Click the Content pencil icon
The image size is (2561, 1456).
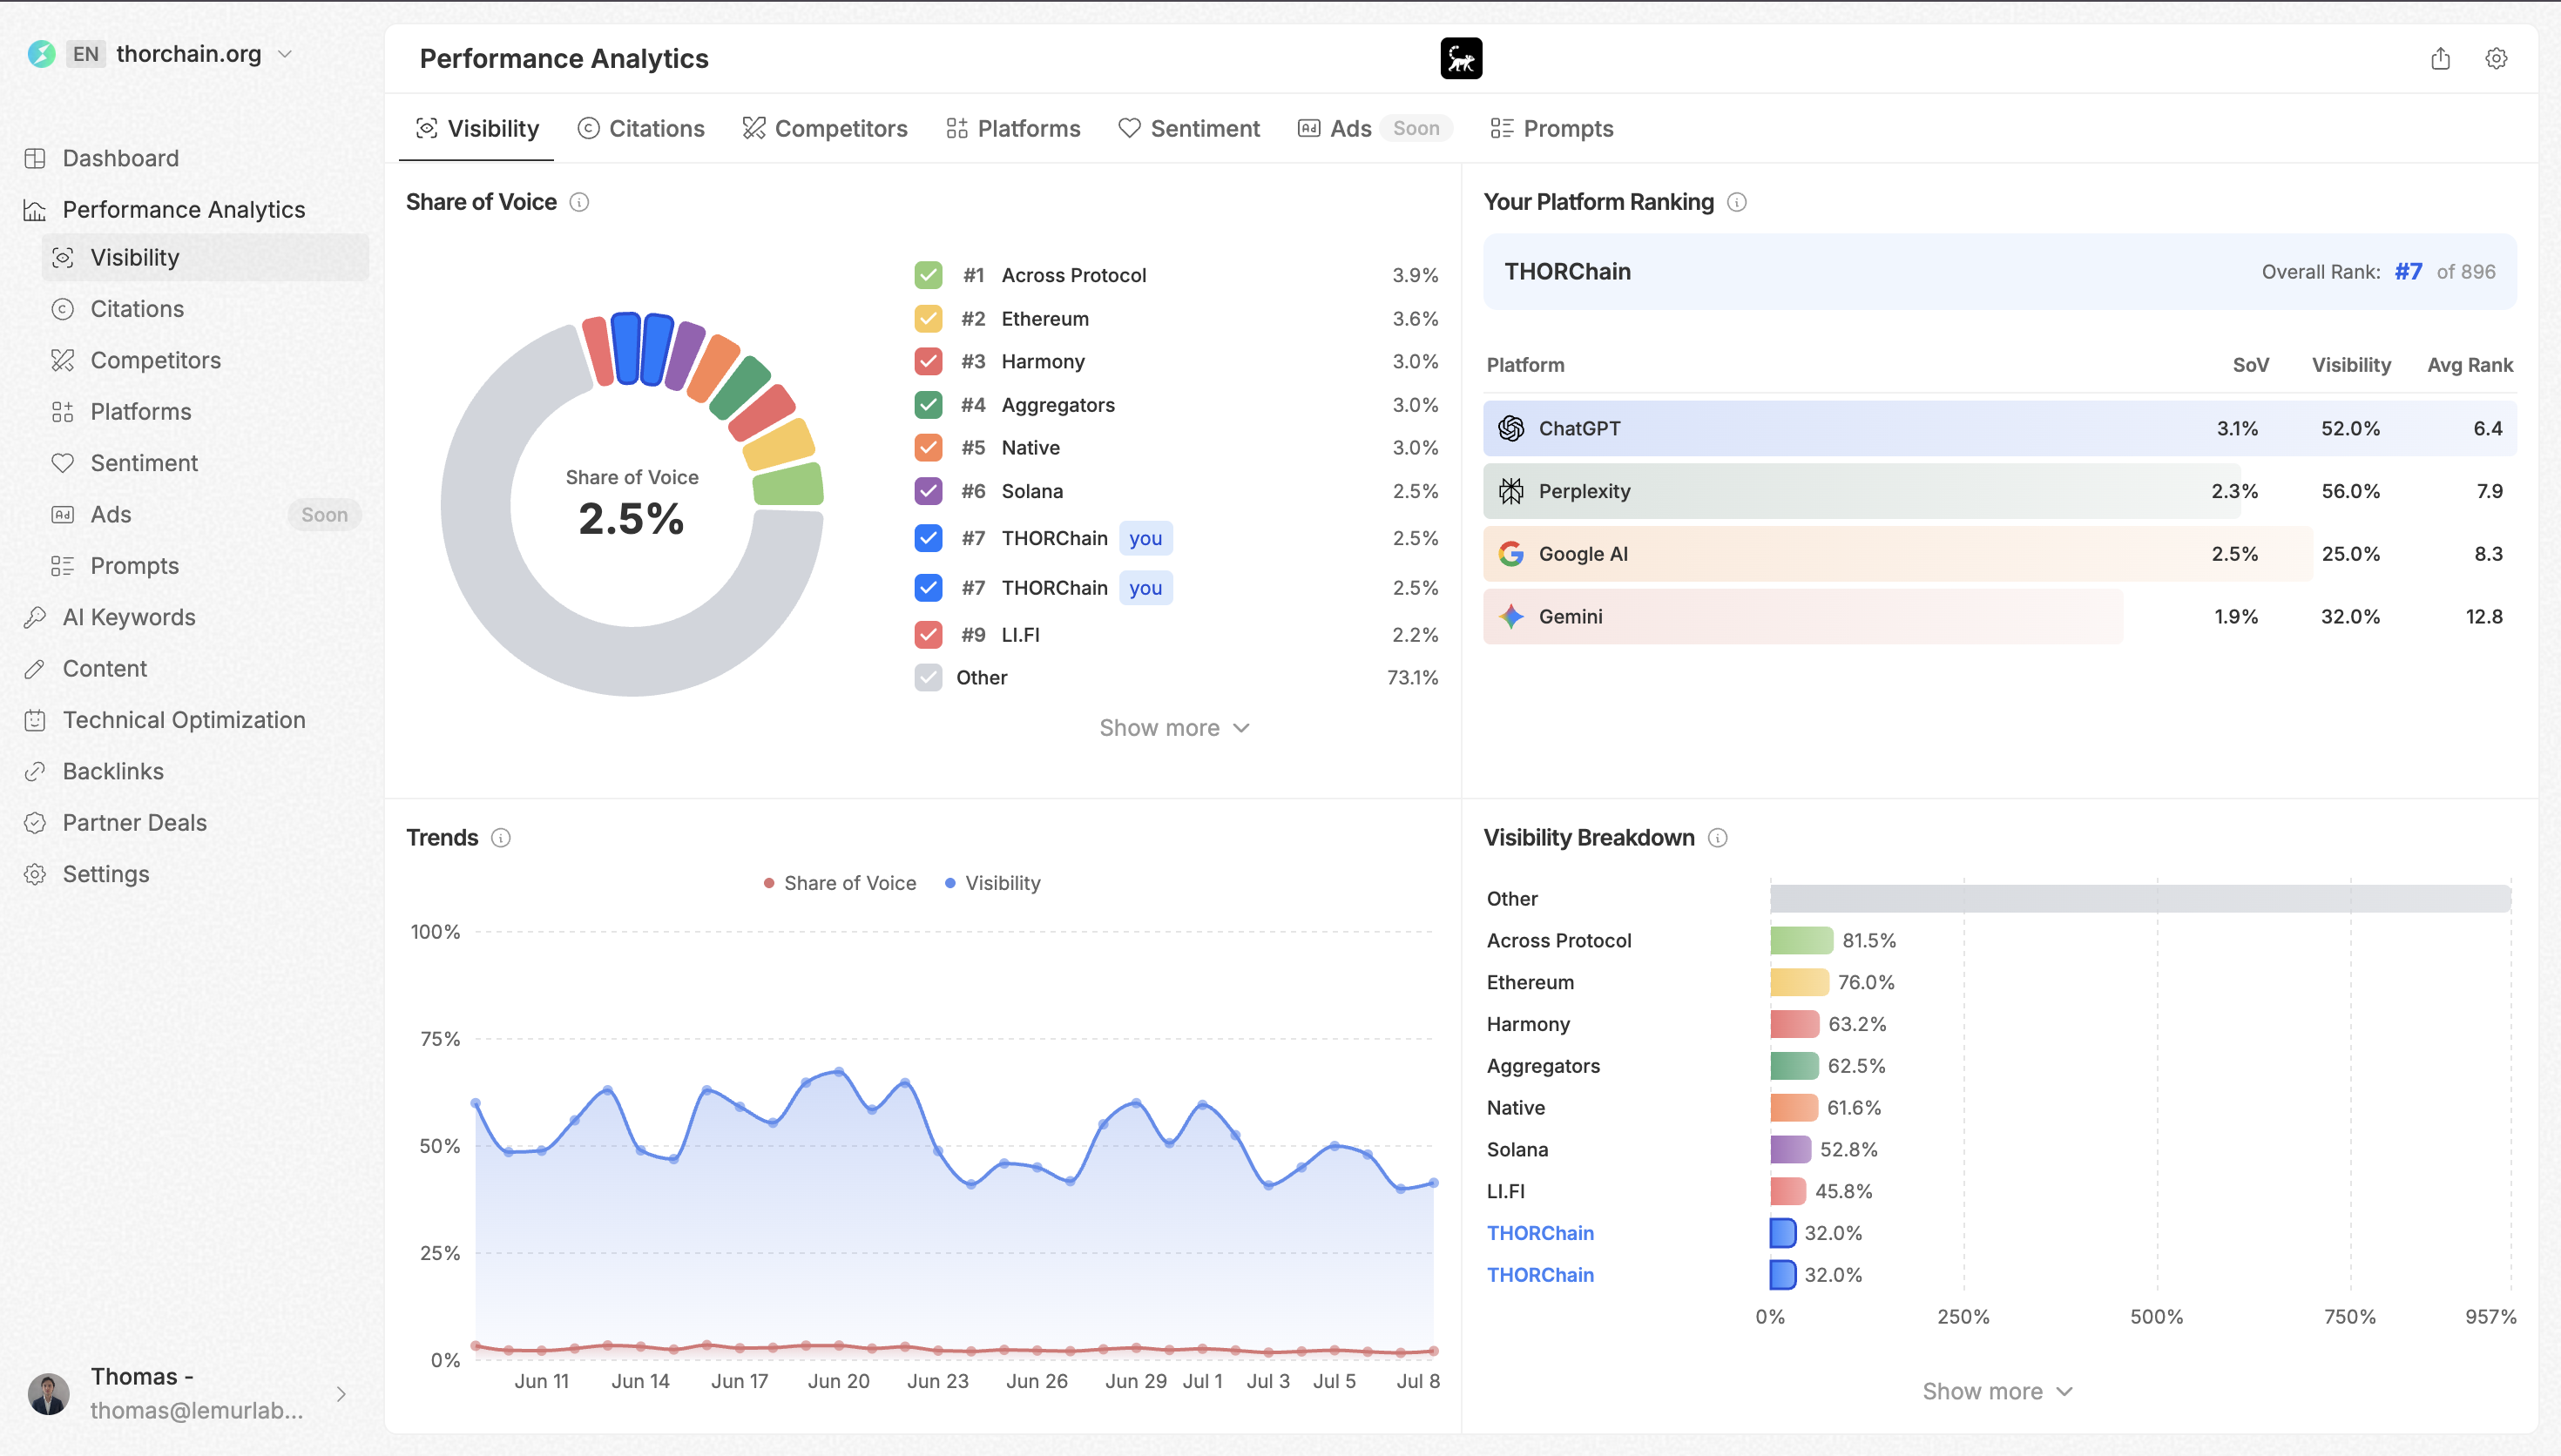(35, 668)
